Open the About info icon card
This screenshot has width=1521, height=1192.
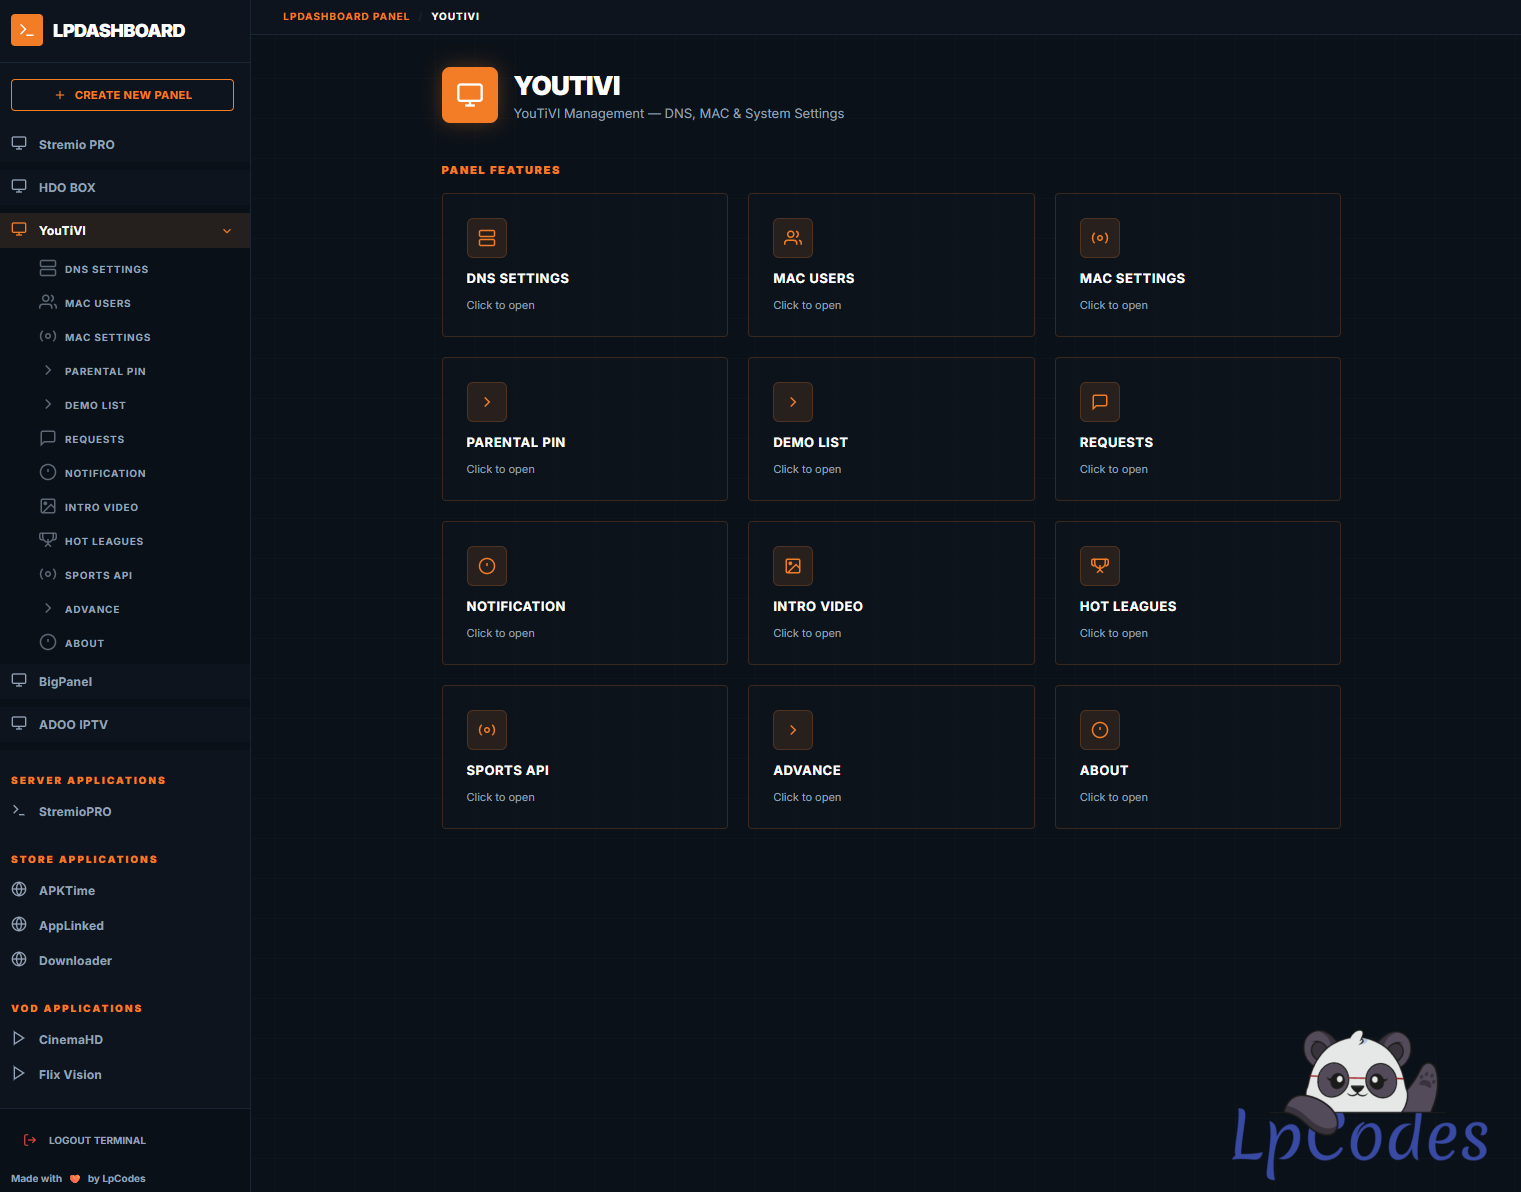tap(1099, 730)
